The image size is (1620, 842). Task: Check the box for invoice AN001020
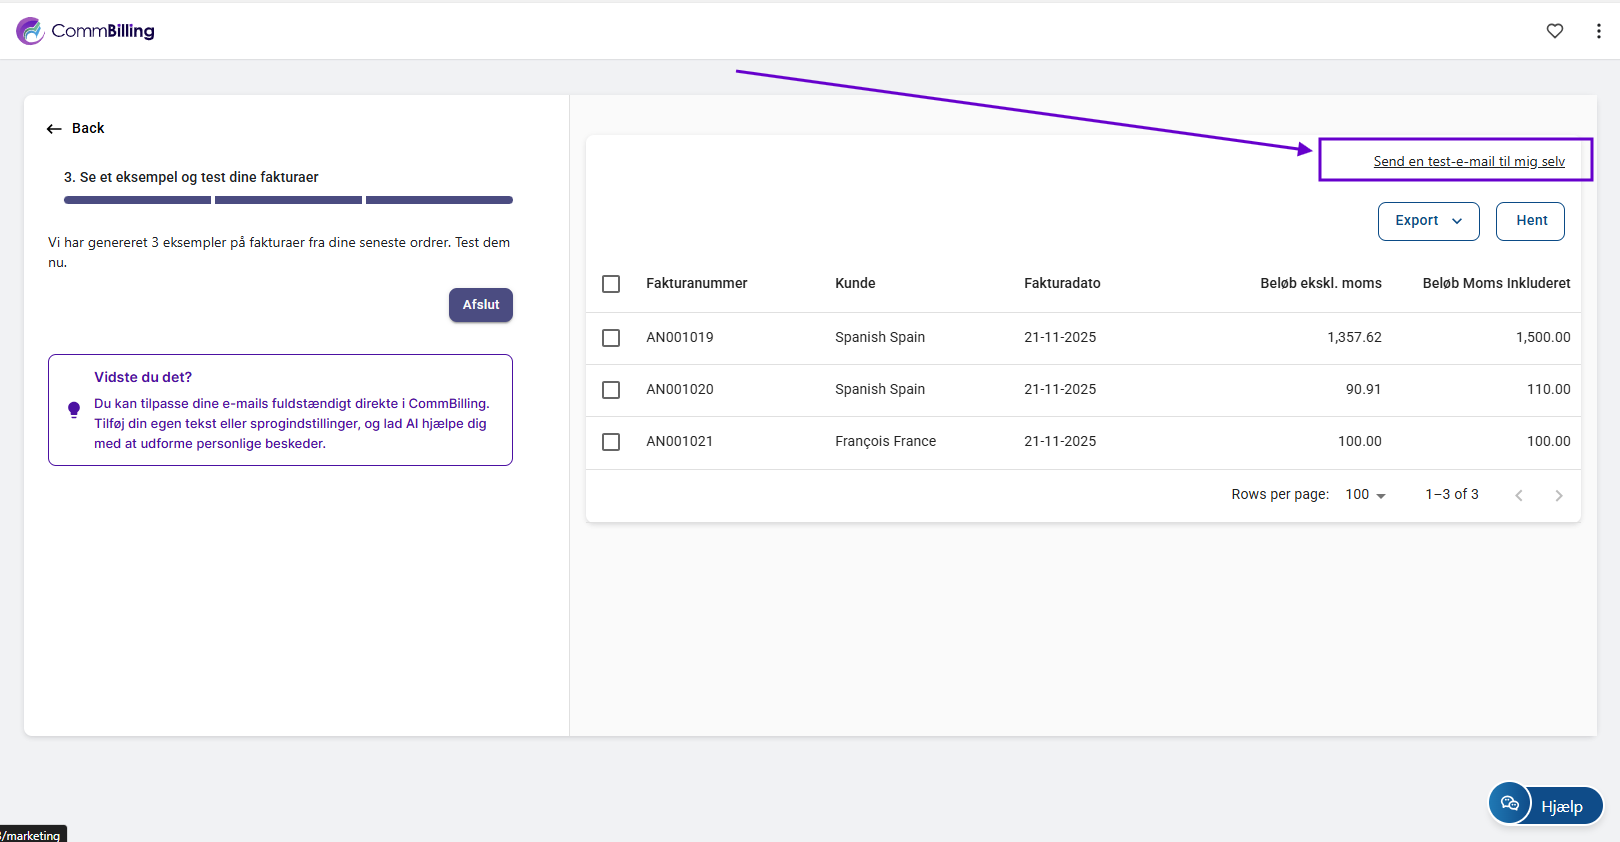coord(611,390)
